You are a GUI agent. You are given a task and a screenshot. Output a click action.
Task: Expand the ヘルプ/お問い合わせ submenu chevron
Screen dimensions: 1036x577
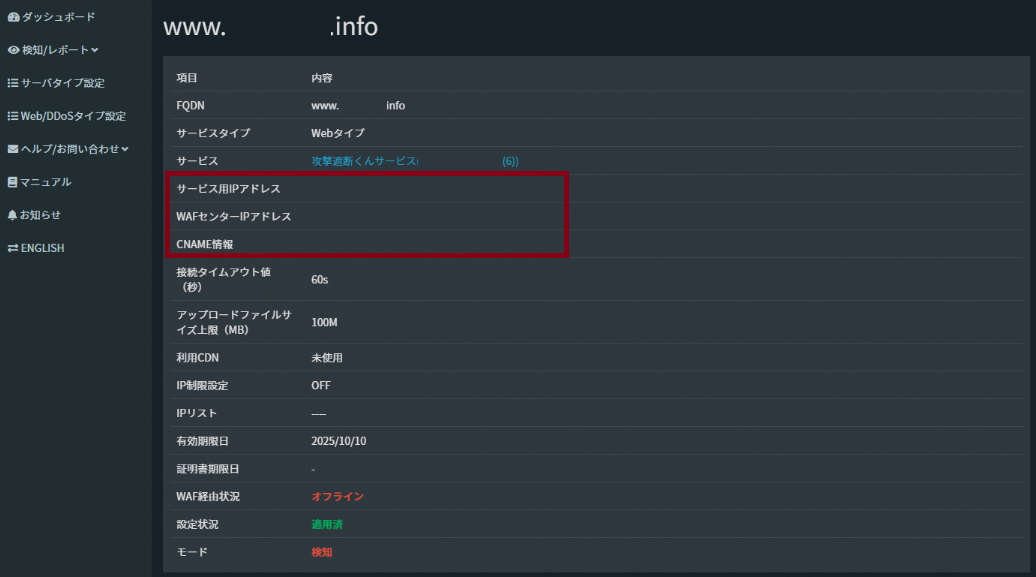tap(125, 149)
